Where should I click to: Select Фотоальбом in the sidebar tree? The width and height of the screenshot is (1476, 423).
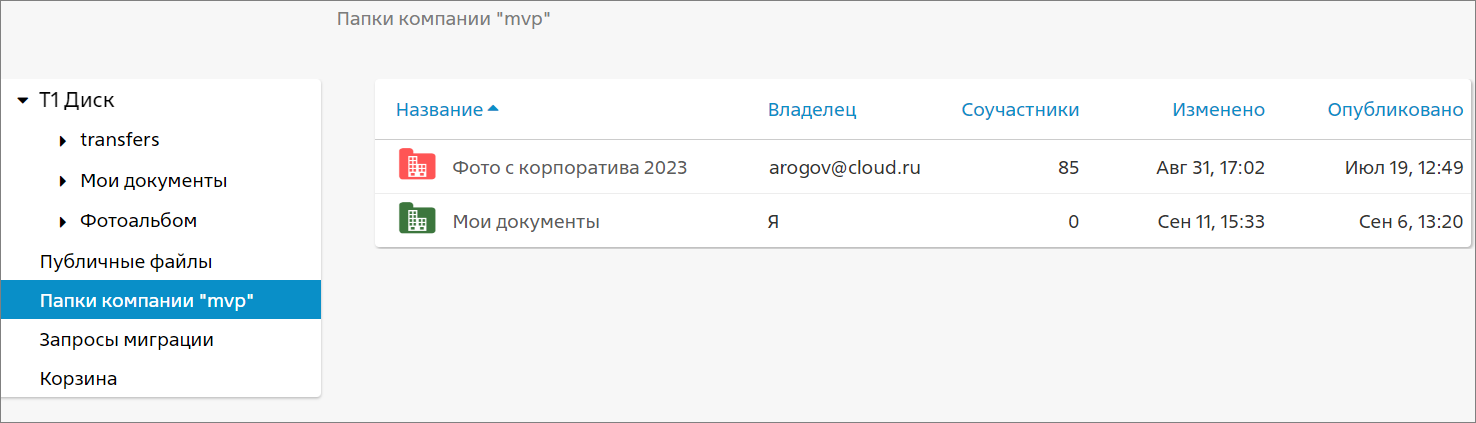(x=139, y=221)
